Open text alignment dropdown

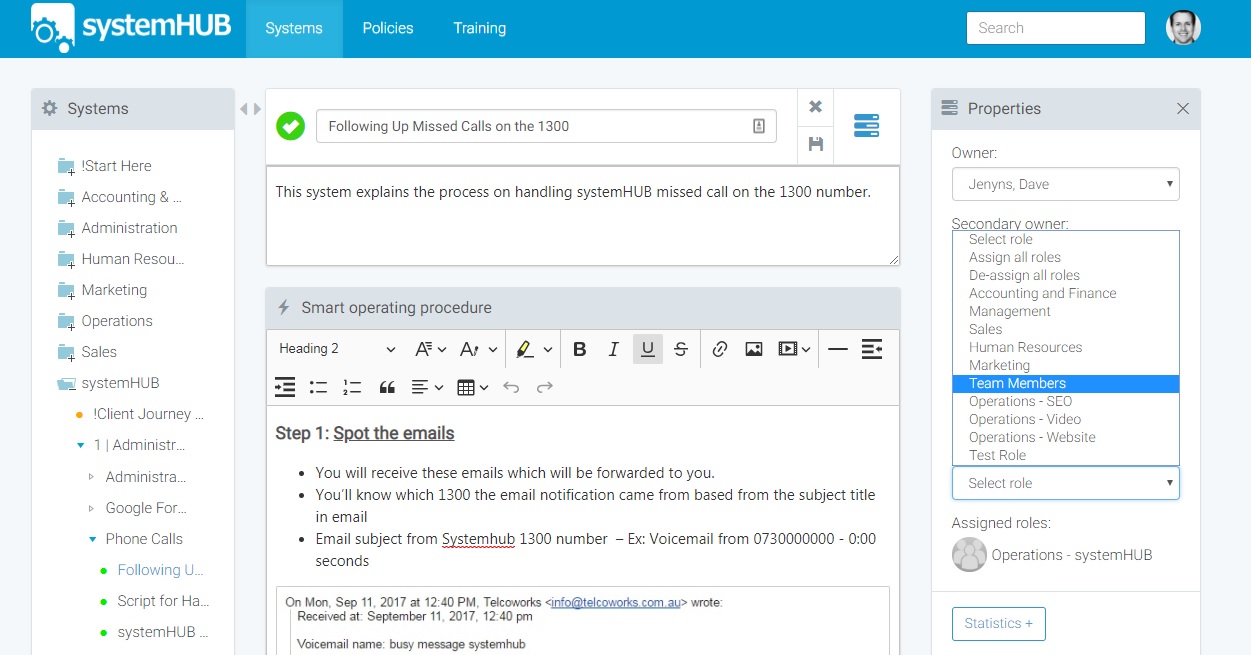coord(427,387)
